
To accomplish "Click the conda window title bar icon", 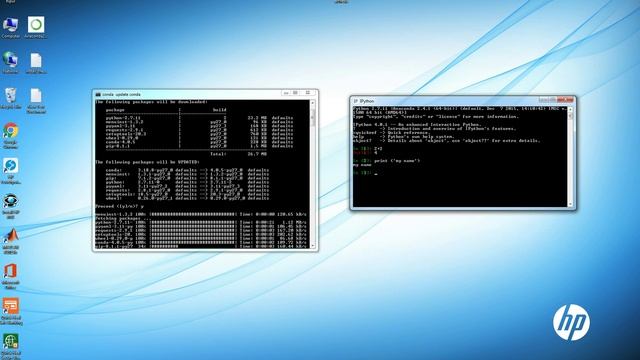I will (98, 94).
